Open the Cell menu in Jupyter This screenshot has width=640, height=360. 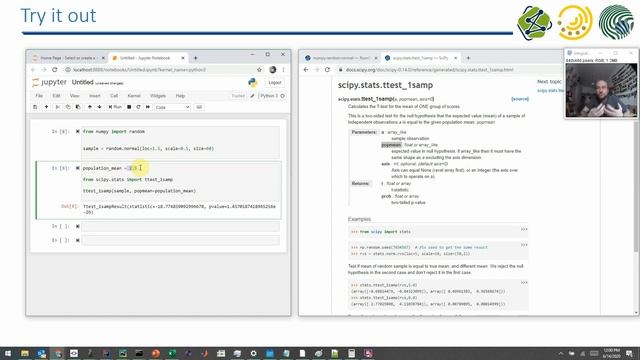click(114, 96)
